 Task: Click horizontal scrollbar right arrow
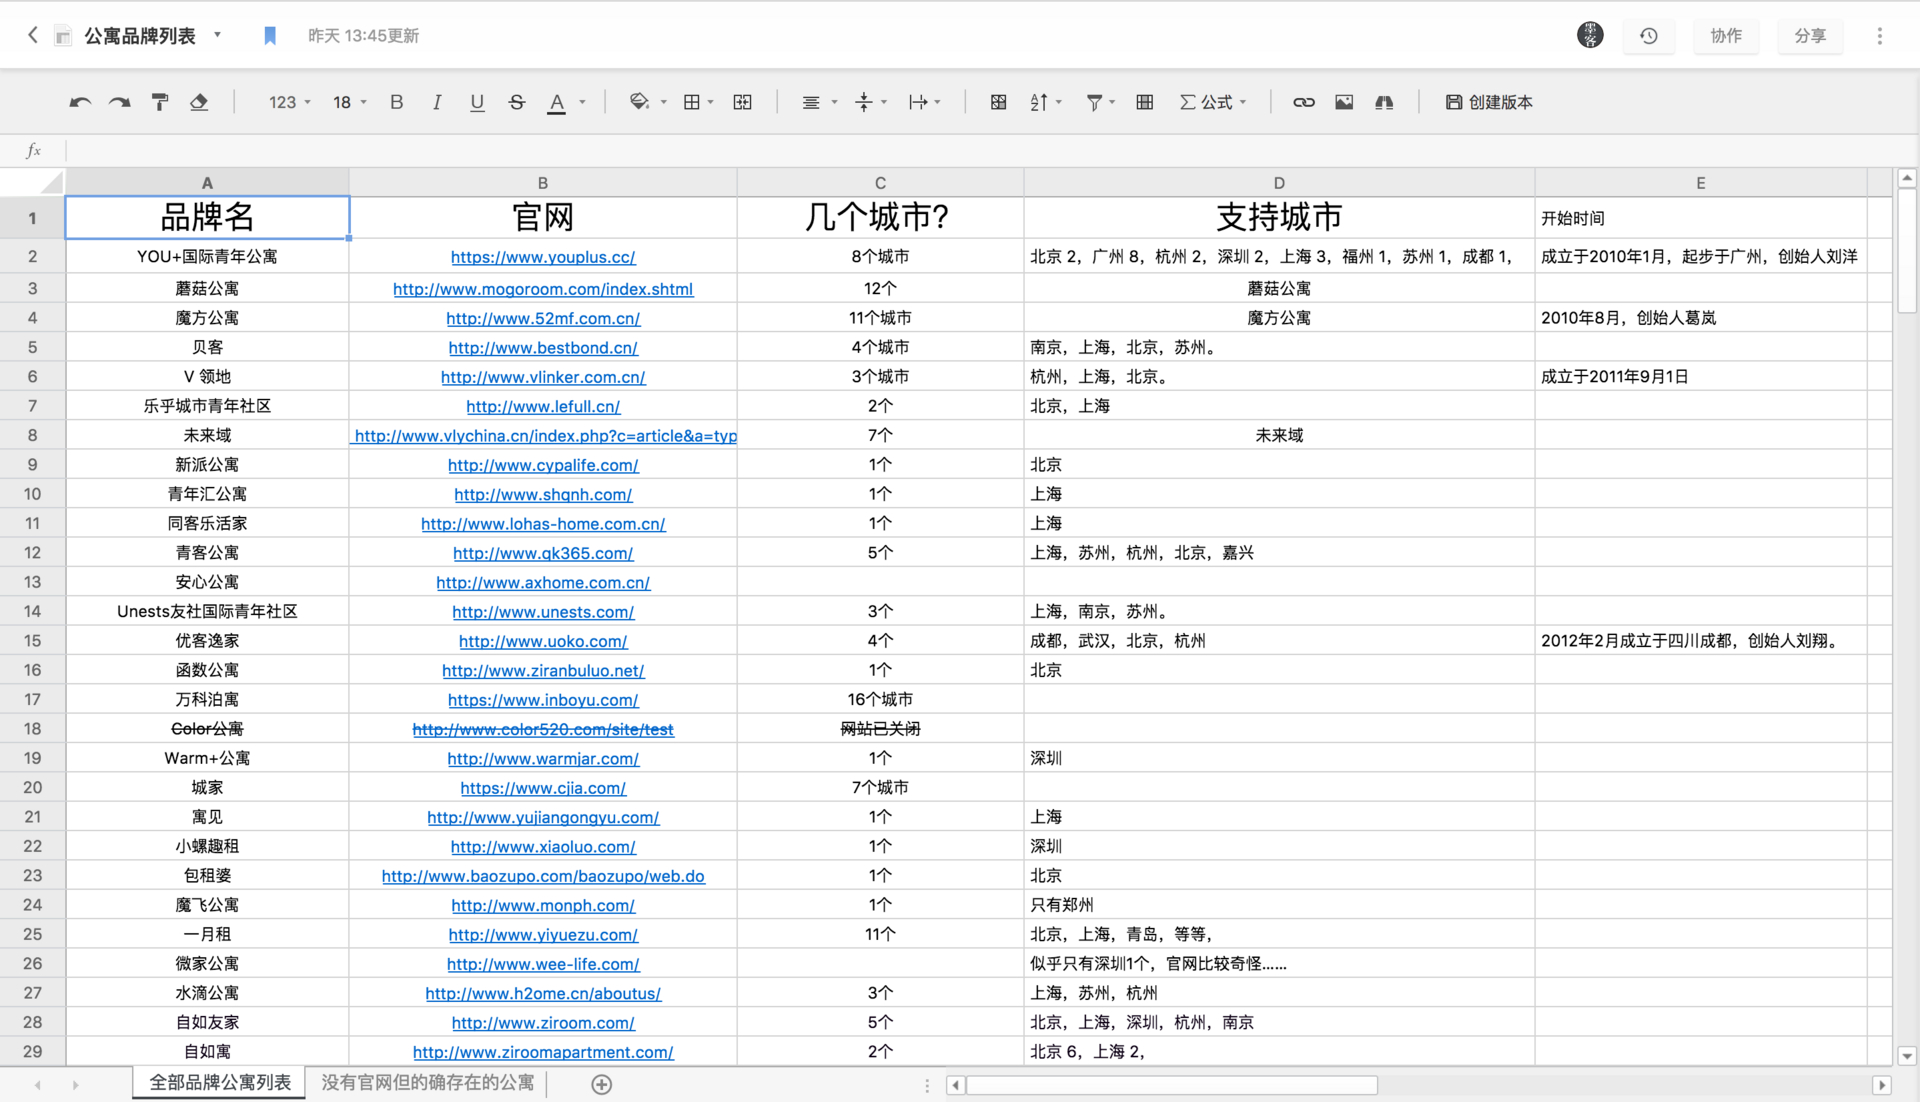point(1881,1085)
